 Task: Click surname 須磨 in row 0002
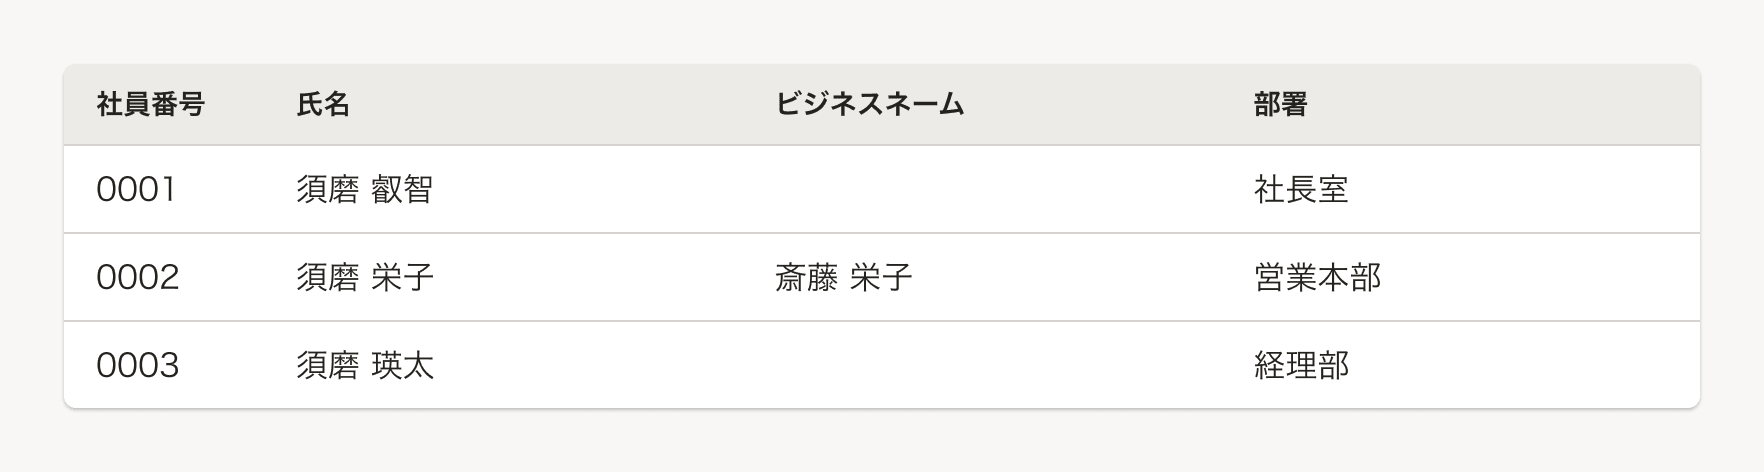click(327, 277)
